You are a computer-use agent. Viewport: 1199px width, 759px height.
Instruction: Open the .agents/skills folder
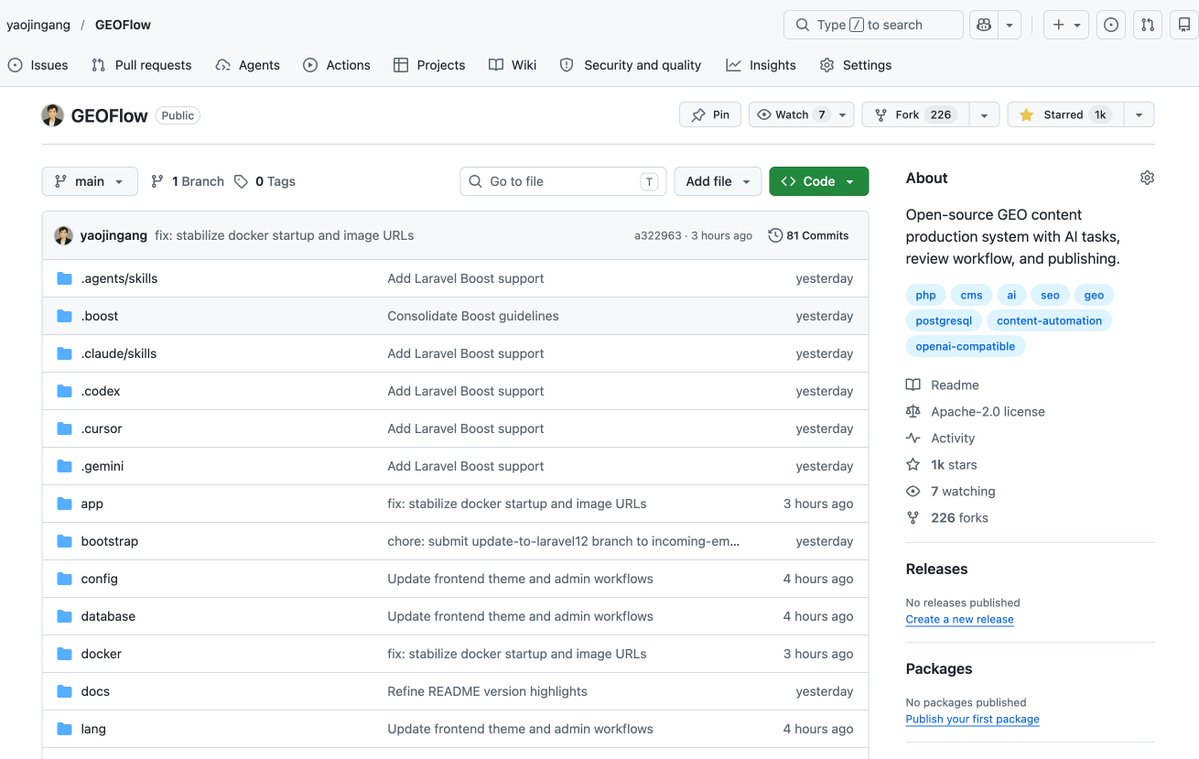click(119, 278)
